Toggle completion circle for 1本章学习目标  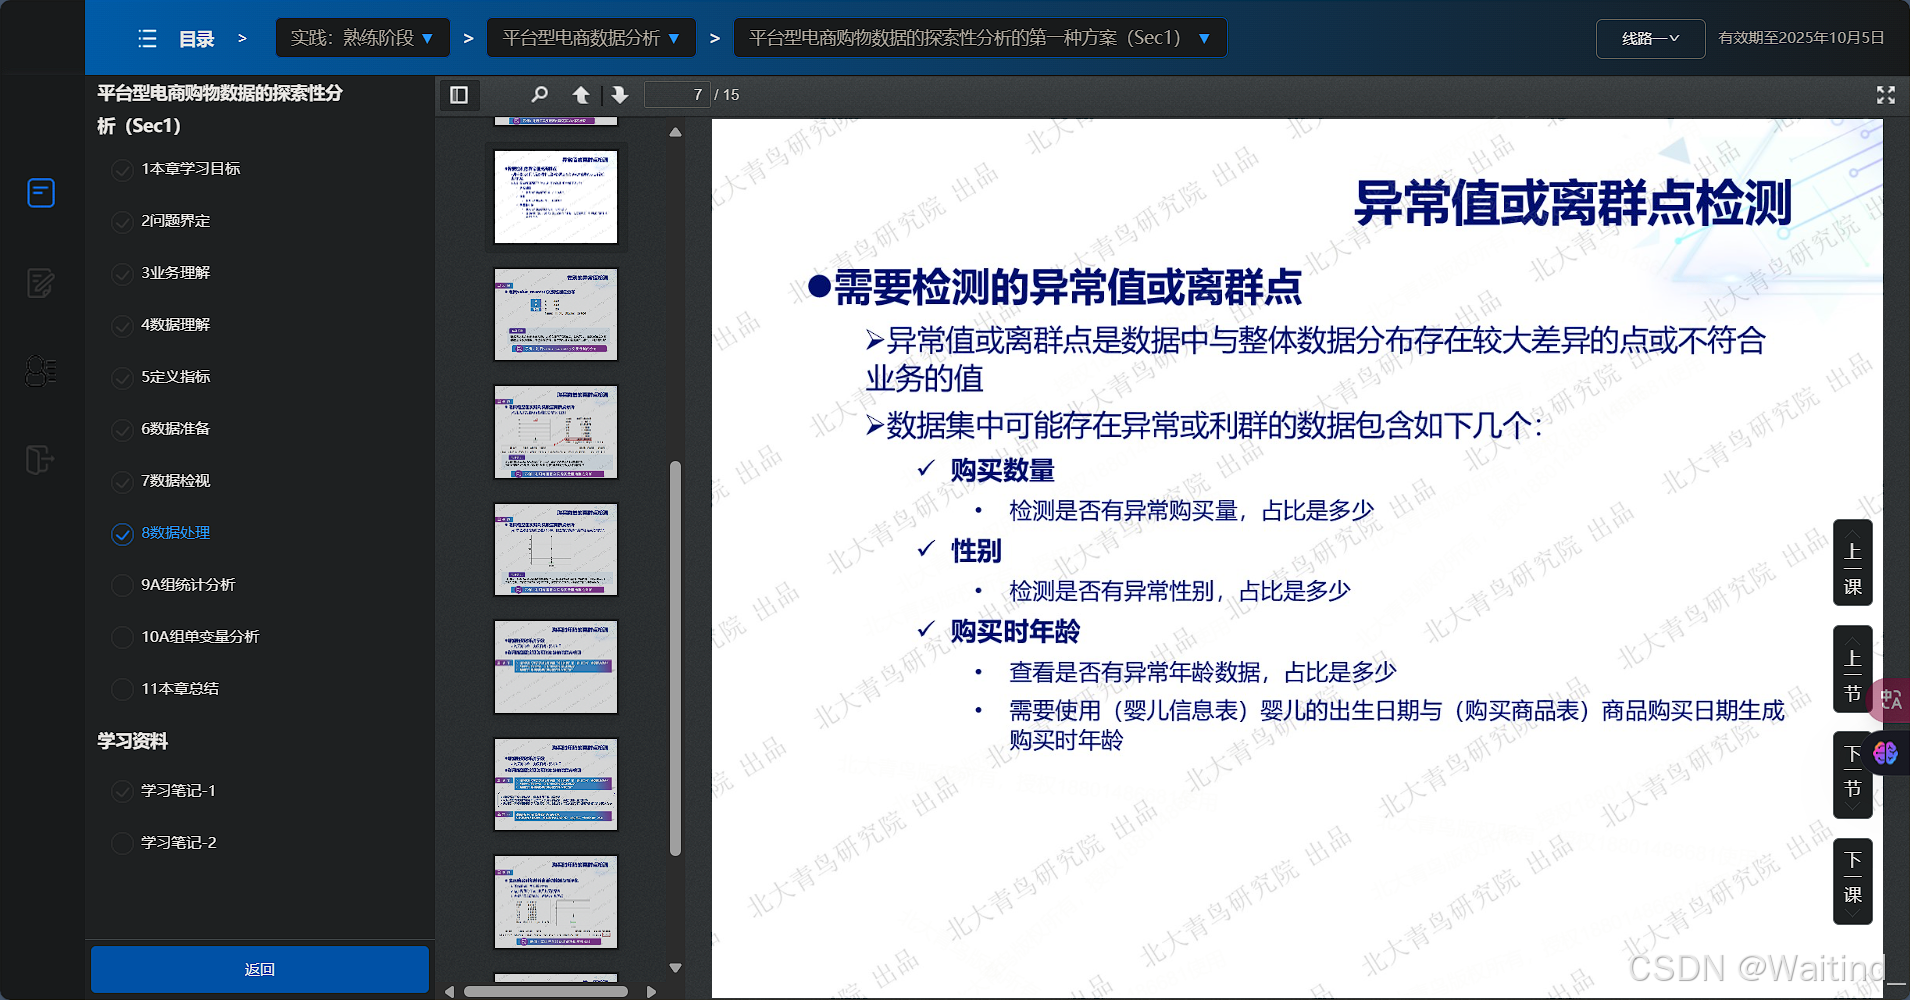pyautogui.click(x=122, y=170)
